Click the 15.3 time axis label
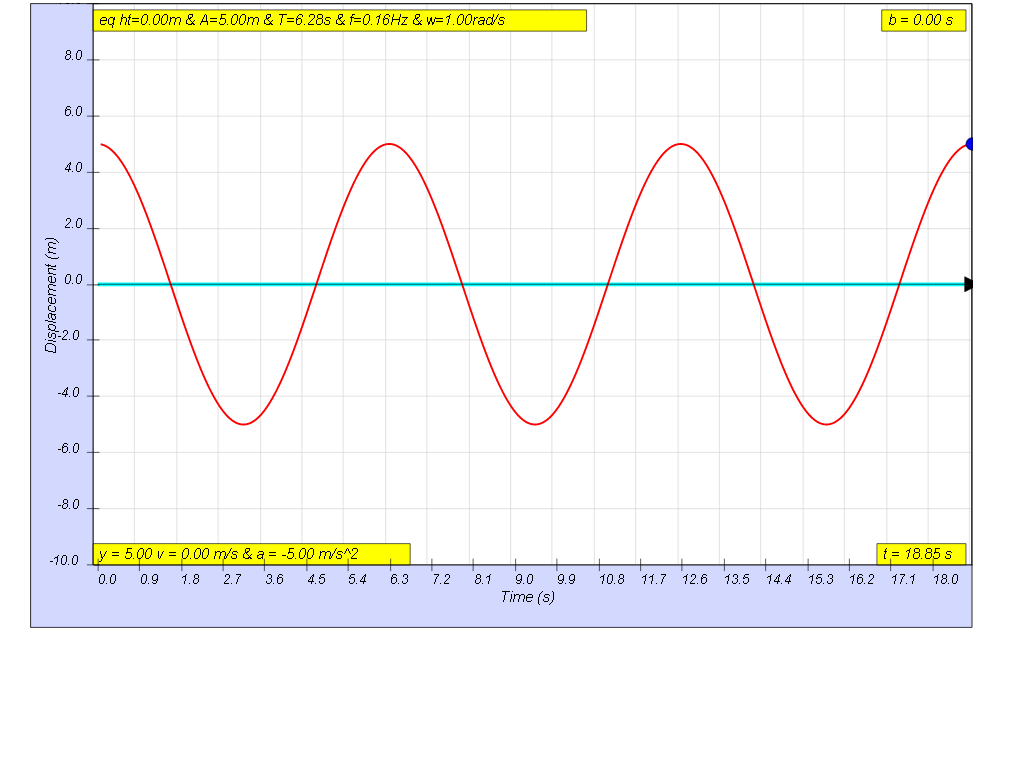 coord(821,579)
